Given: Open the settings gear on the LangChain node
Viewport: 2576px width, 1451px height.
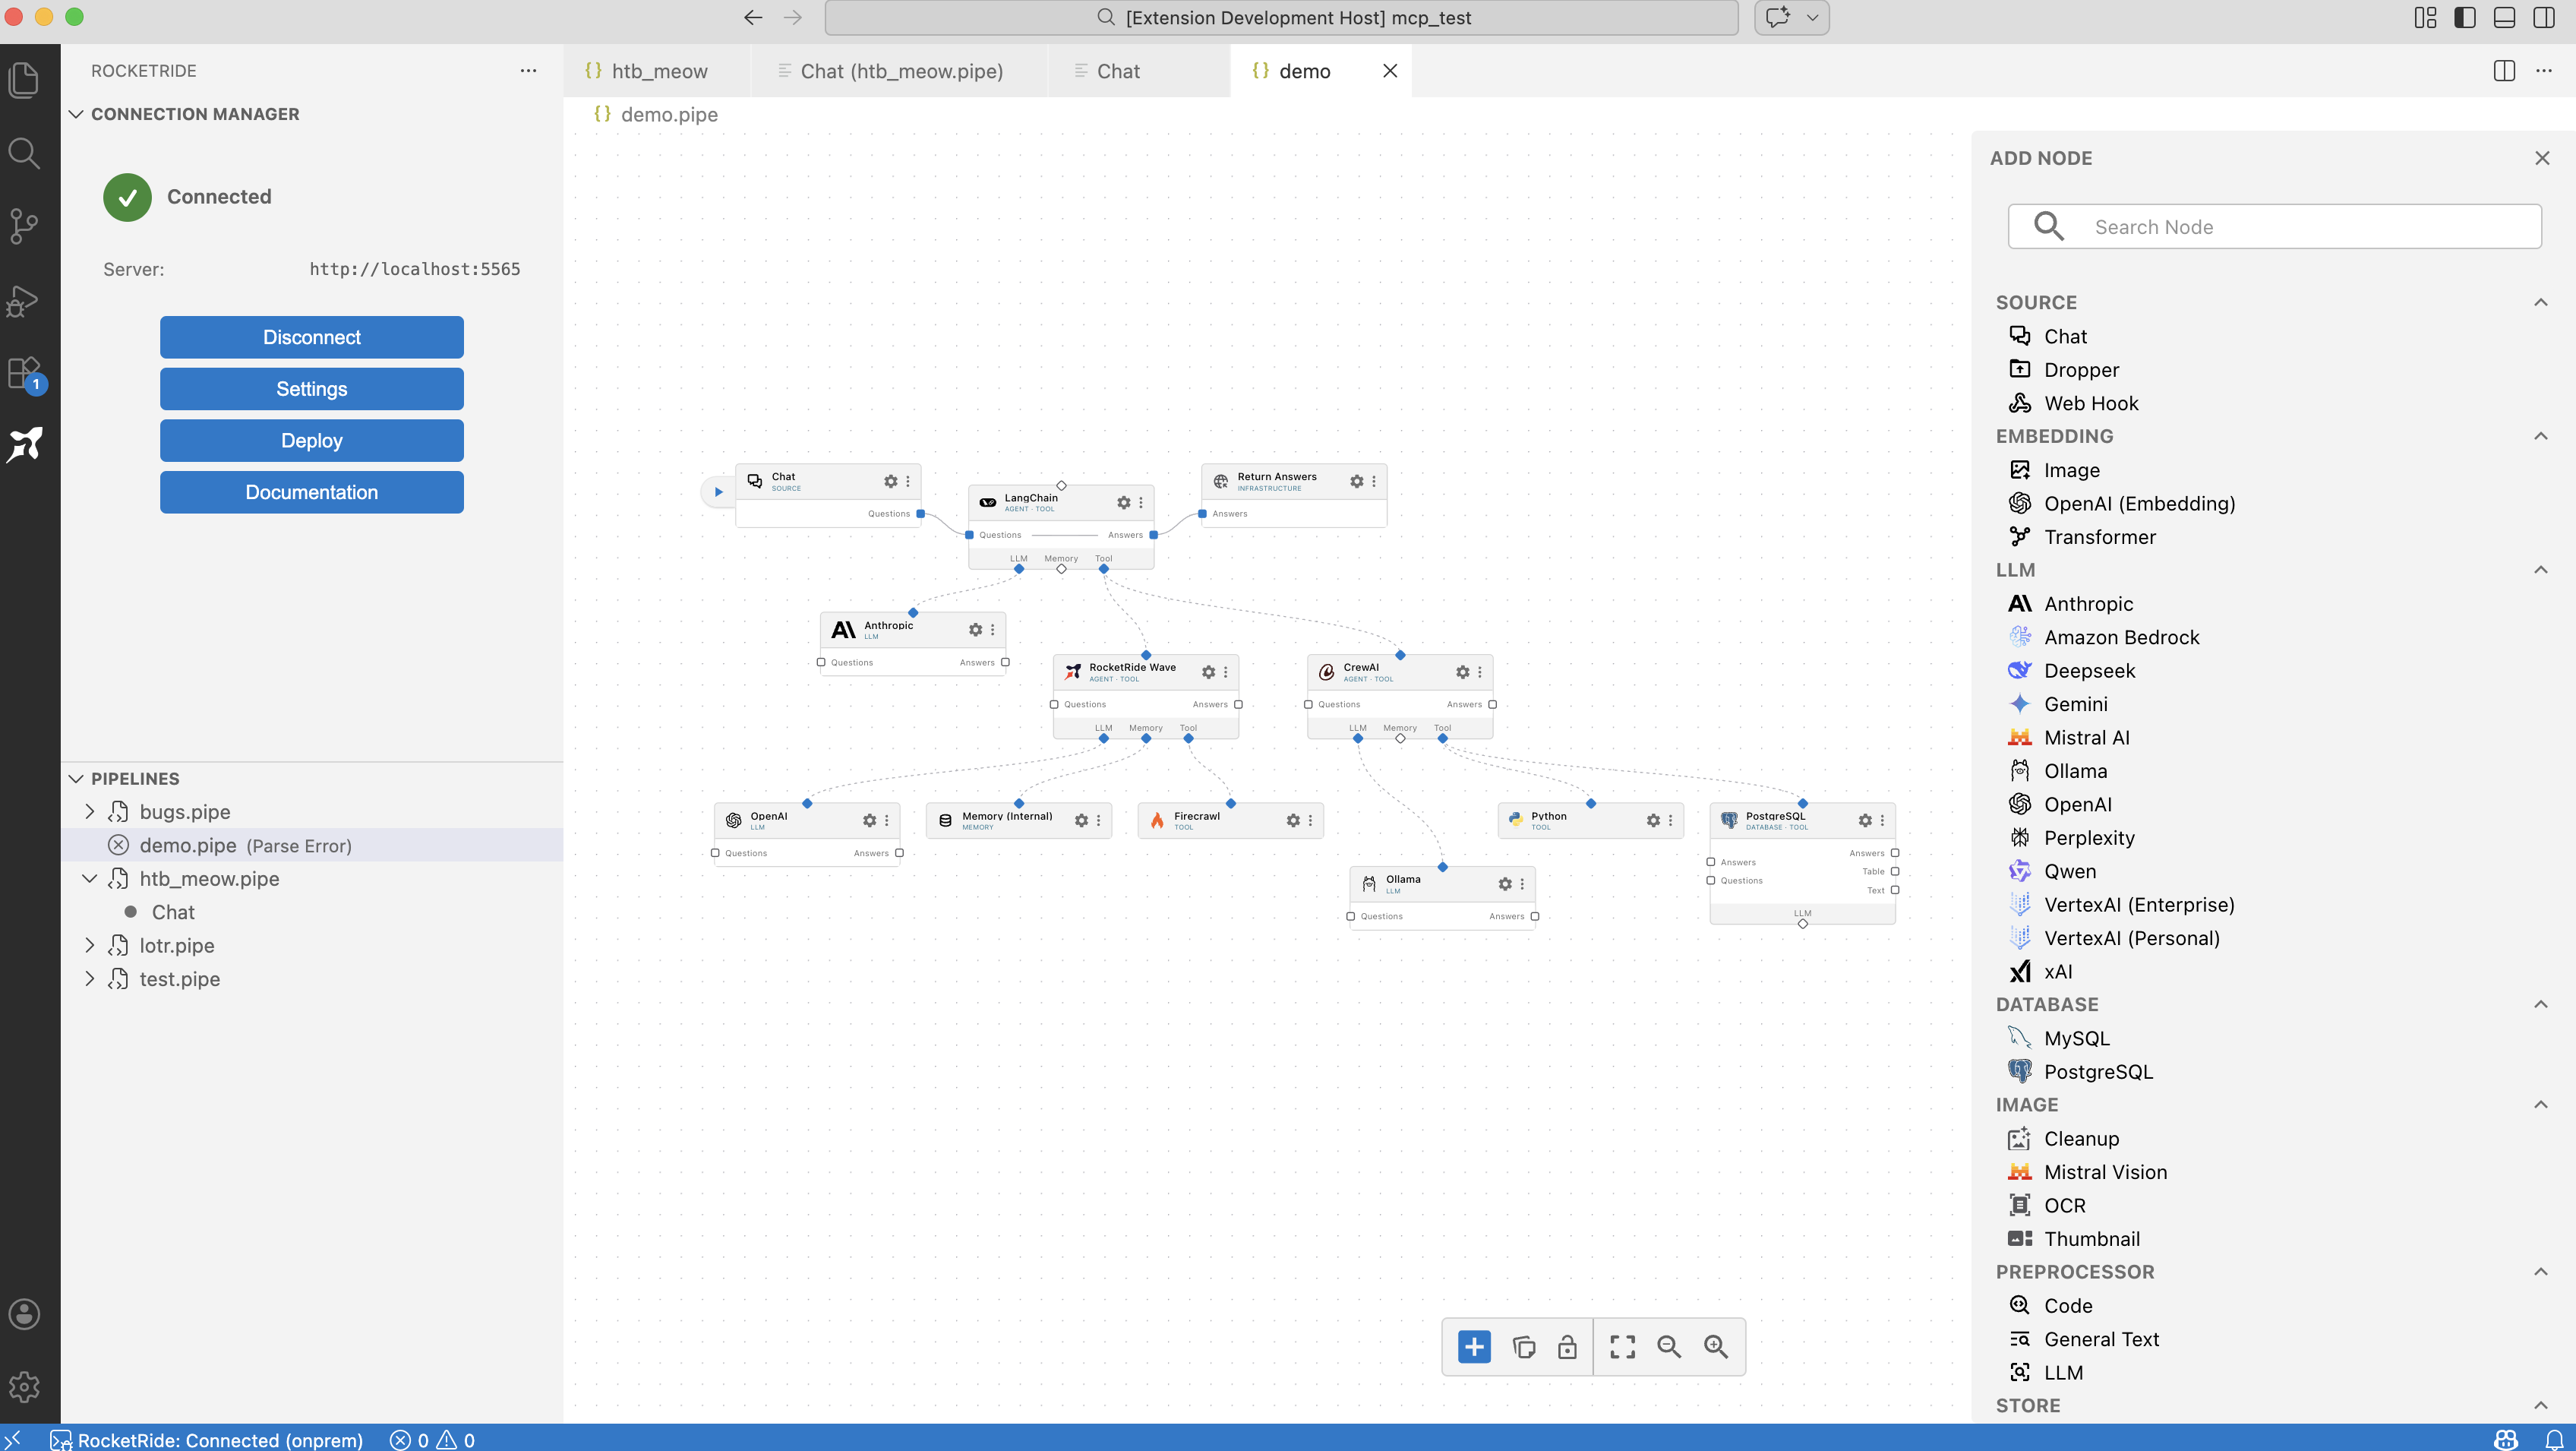Looking at the screenshot, I should 1124,503.
